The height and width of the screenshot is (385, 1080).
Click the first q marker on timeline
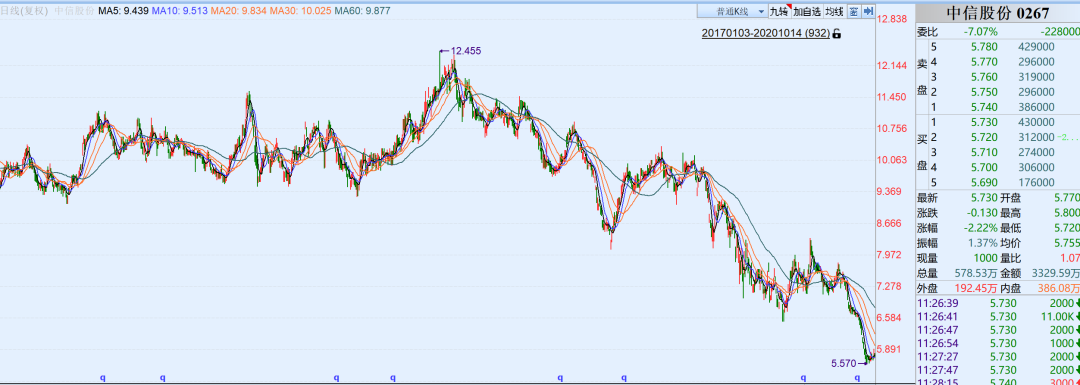pyautogui.click(x=103, y=377)
